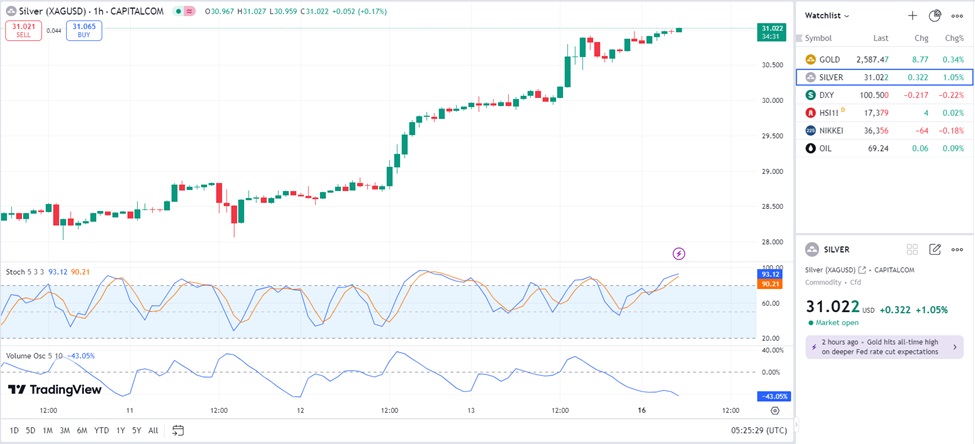Open the edit notes icon for SILVER

pyautogui.click(x=935, y=249)
